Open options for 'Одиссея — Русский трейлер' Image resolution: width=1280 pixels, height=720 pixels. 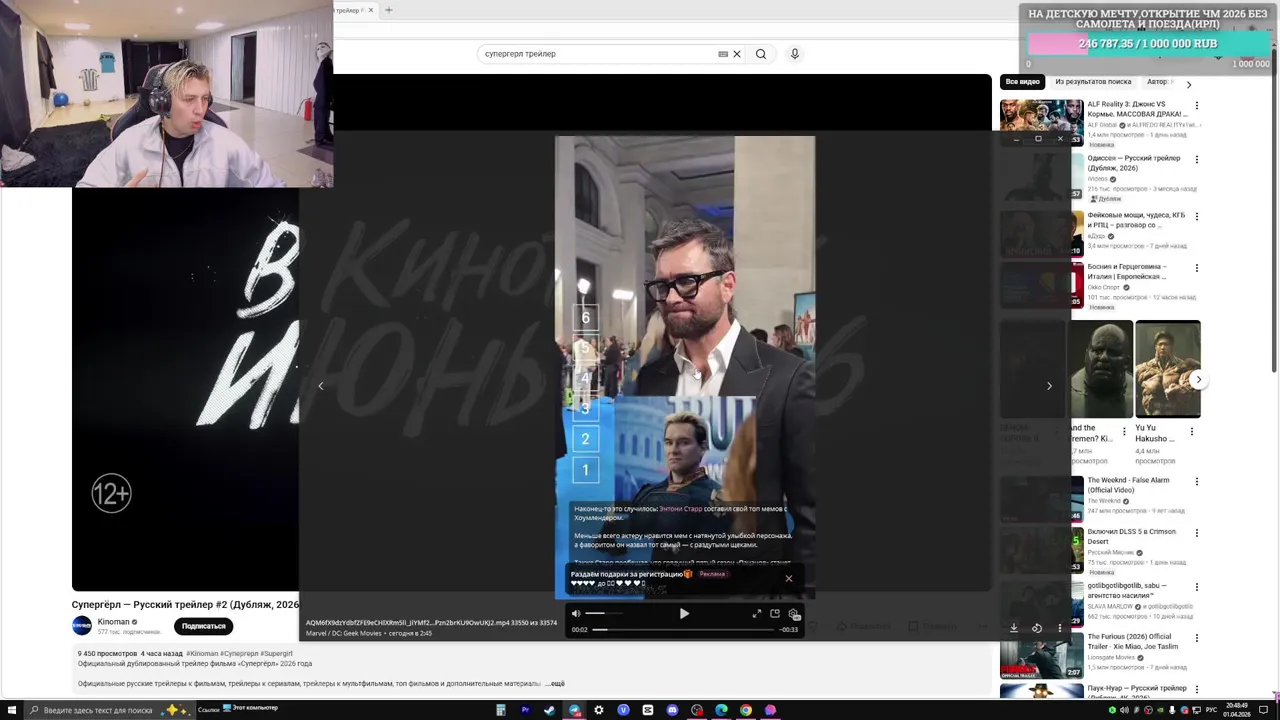(1196, 159)
